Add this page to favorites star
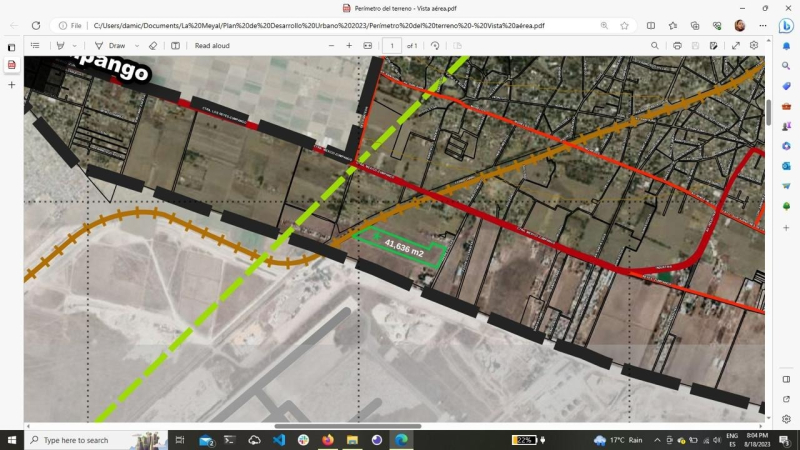 (x=624, y=26)
